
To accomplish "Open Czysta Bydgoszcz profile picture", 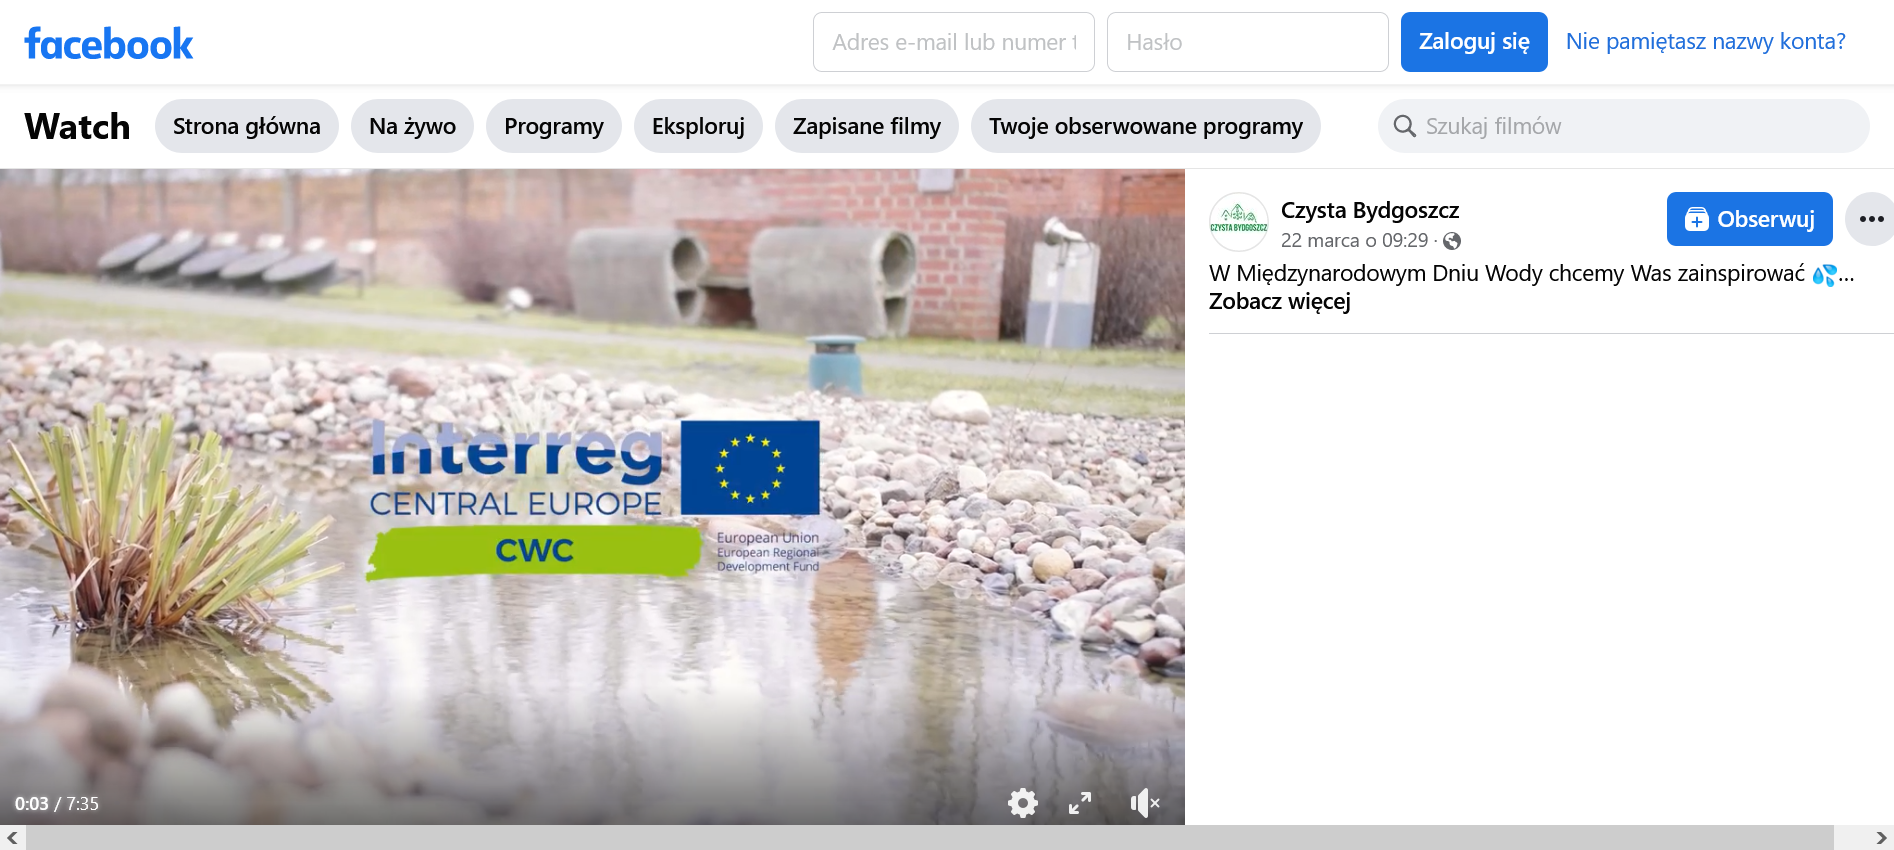I will pos(1238,221).
